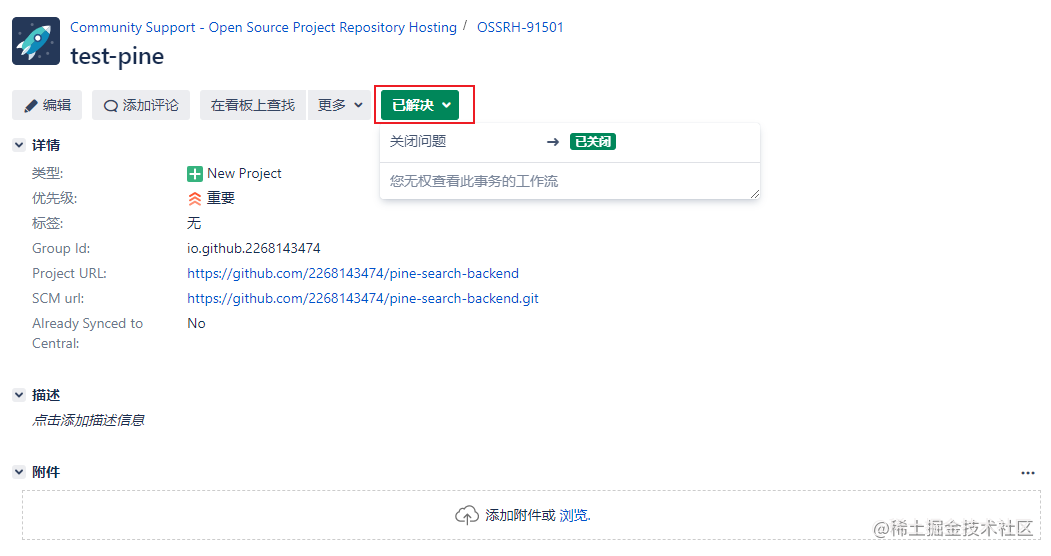
Task: Click the 类型 value New Project text
Action: 244,173
